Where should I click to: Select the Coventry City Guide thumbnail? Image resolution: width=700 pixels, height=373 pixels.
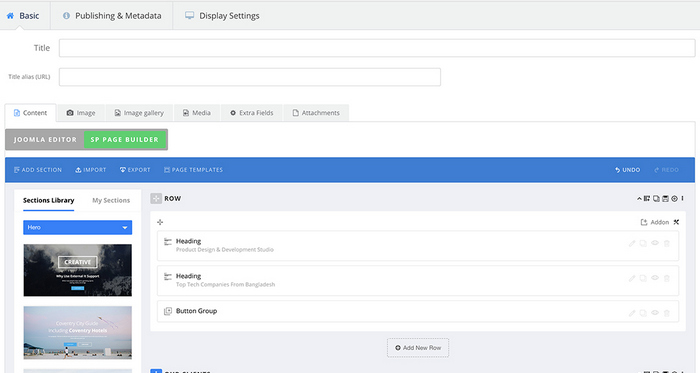[78, 332]
